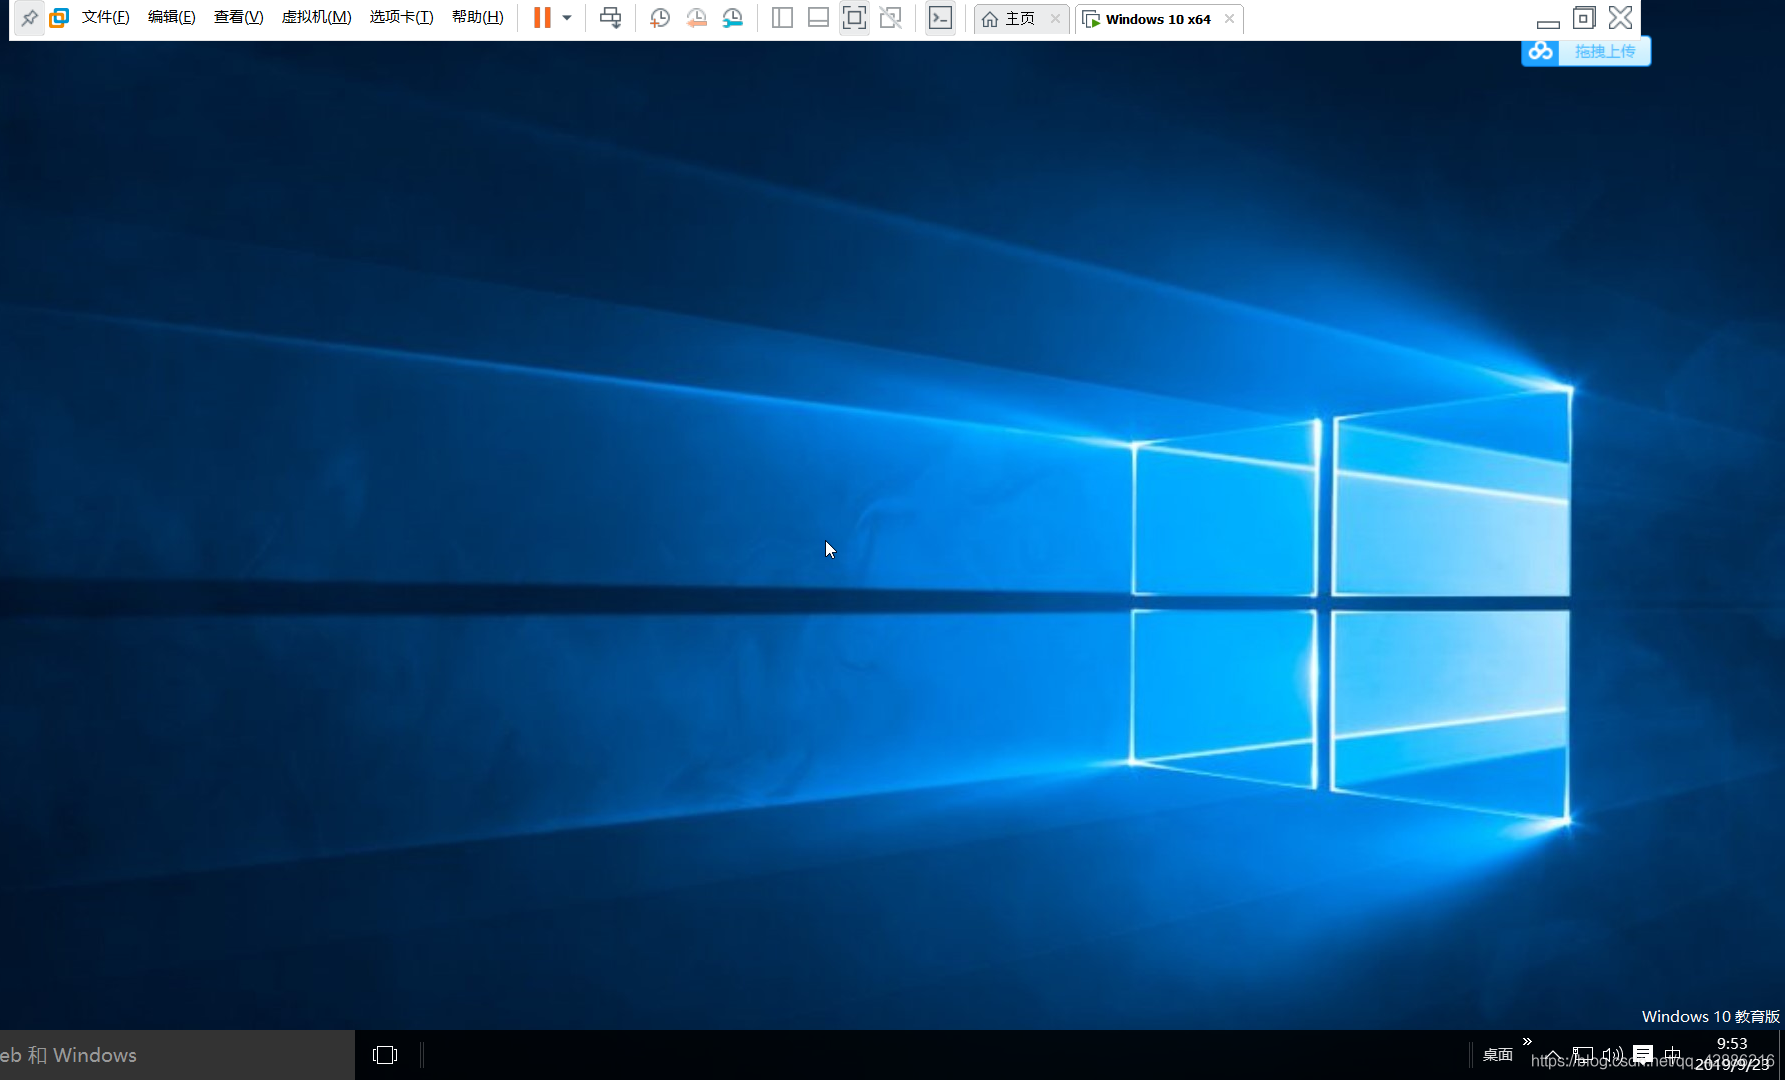1785x1080 pixels.
Task: Take a snapshot of the VM
Action: tap(660, 18)
